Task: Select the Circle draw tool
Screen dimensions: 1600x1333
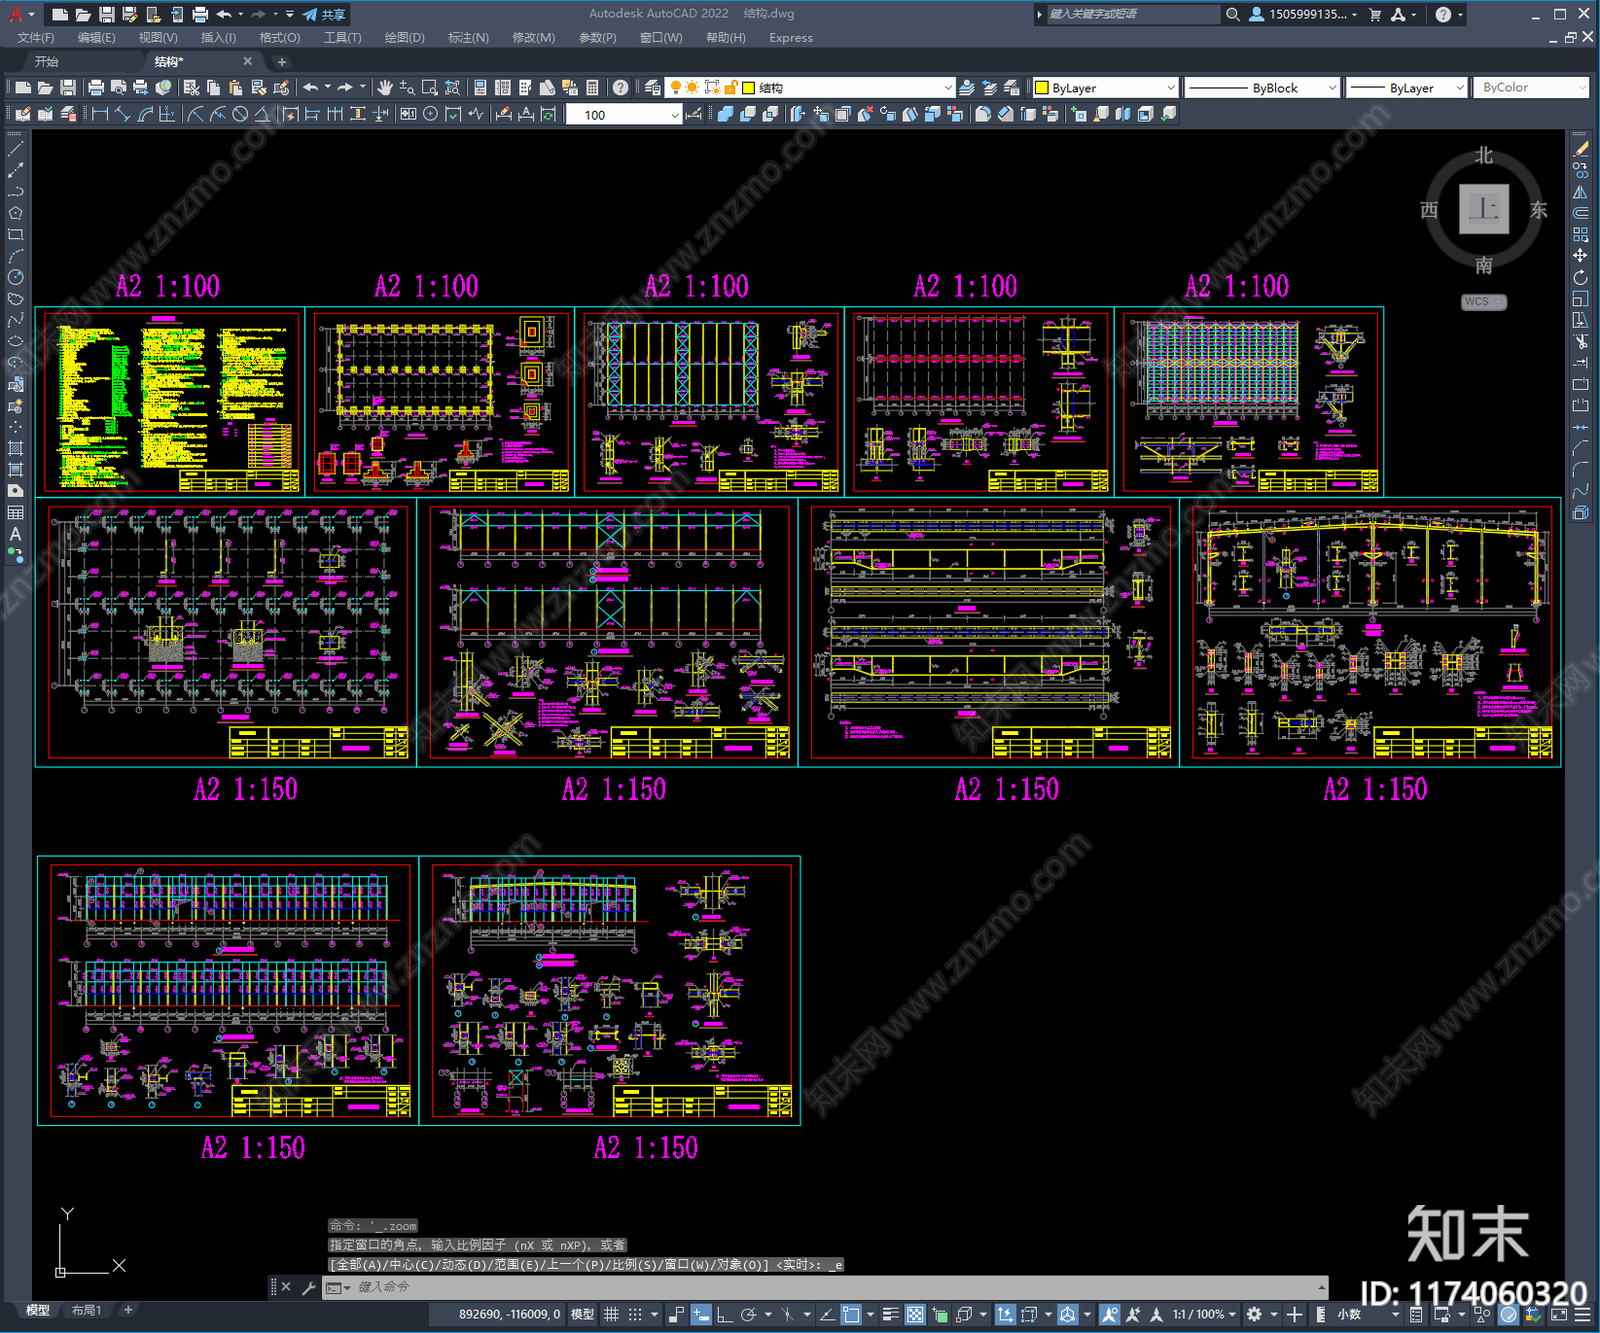Action: (15, 277)
